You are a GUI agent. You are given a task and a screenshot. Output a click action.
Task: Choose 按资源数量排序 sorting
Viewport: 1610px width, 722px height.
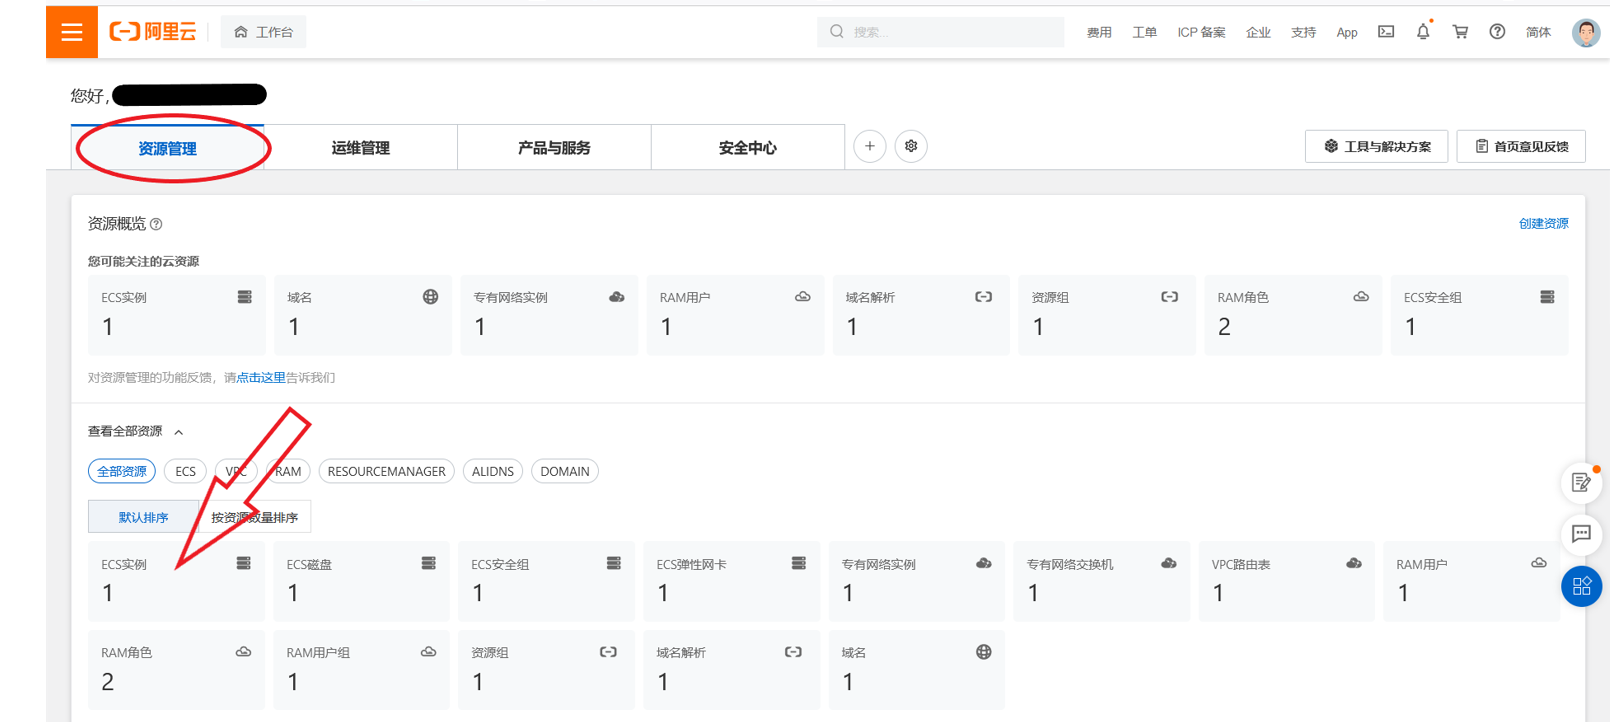coord(255,517)
